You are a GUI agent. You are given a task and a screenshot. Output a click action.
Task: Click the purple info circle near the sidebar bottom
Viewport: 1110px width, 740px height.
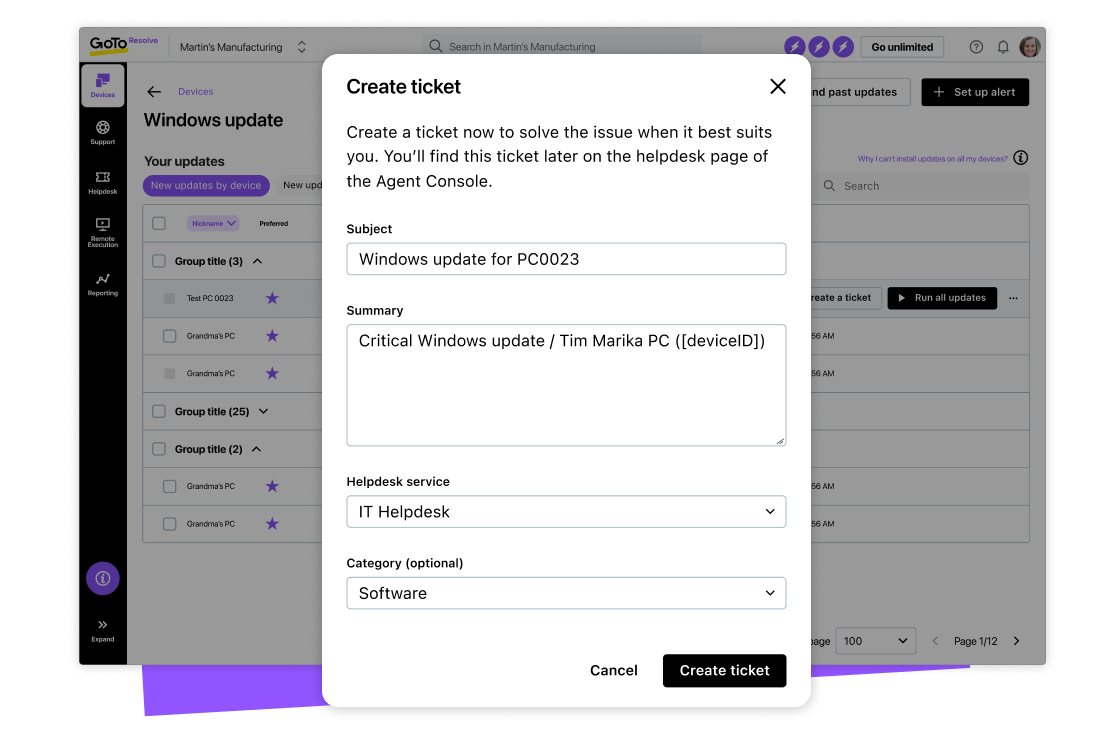coord(103,578)
